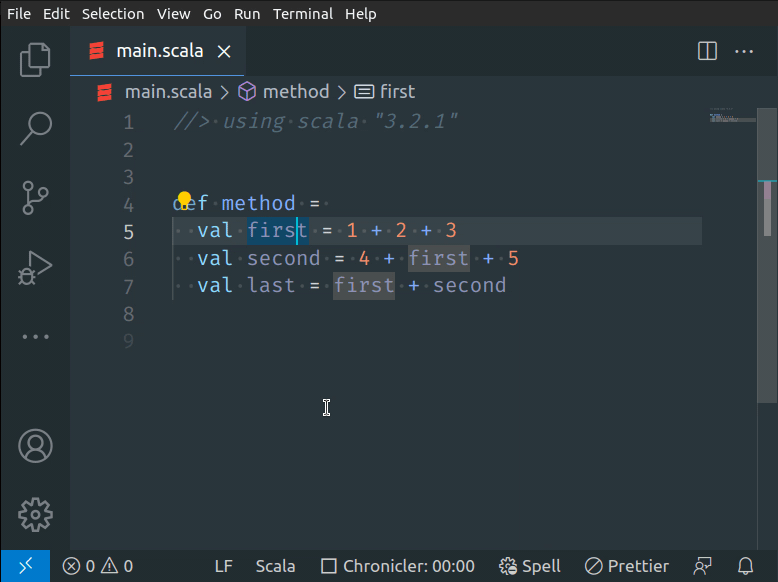778x582 pixels.
Task: Select the main.scala editor tab
Action: pos(158,51)
